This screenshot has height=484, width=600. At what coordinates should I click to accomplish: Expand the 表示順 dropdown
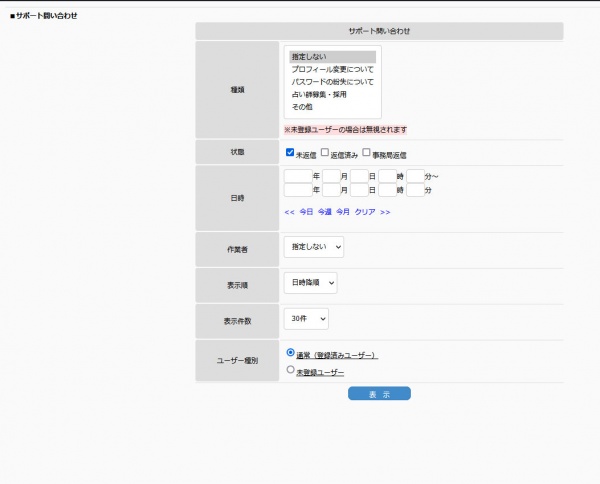[310, 282]
